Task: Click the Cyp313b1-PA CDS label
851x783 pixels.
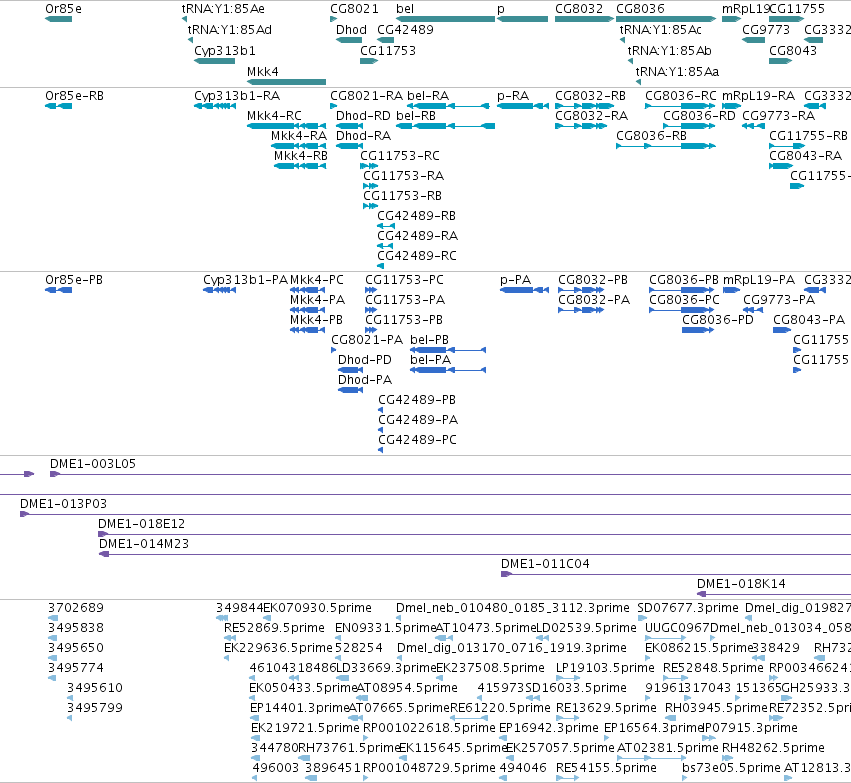Action: tap(245, 280)
